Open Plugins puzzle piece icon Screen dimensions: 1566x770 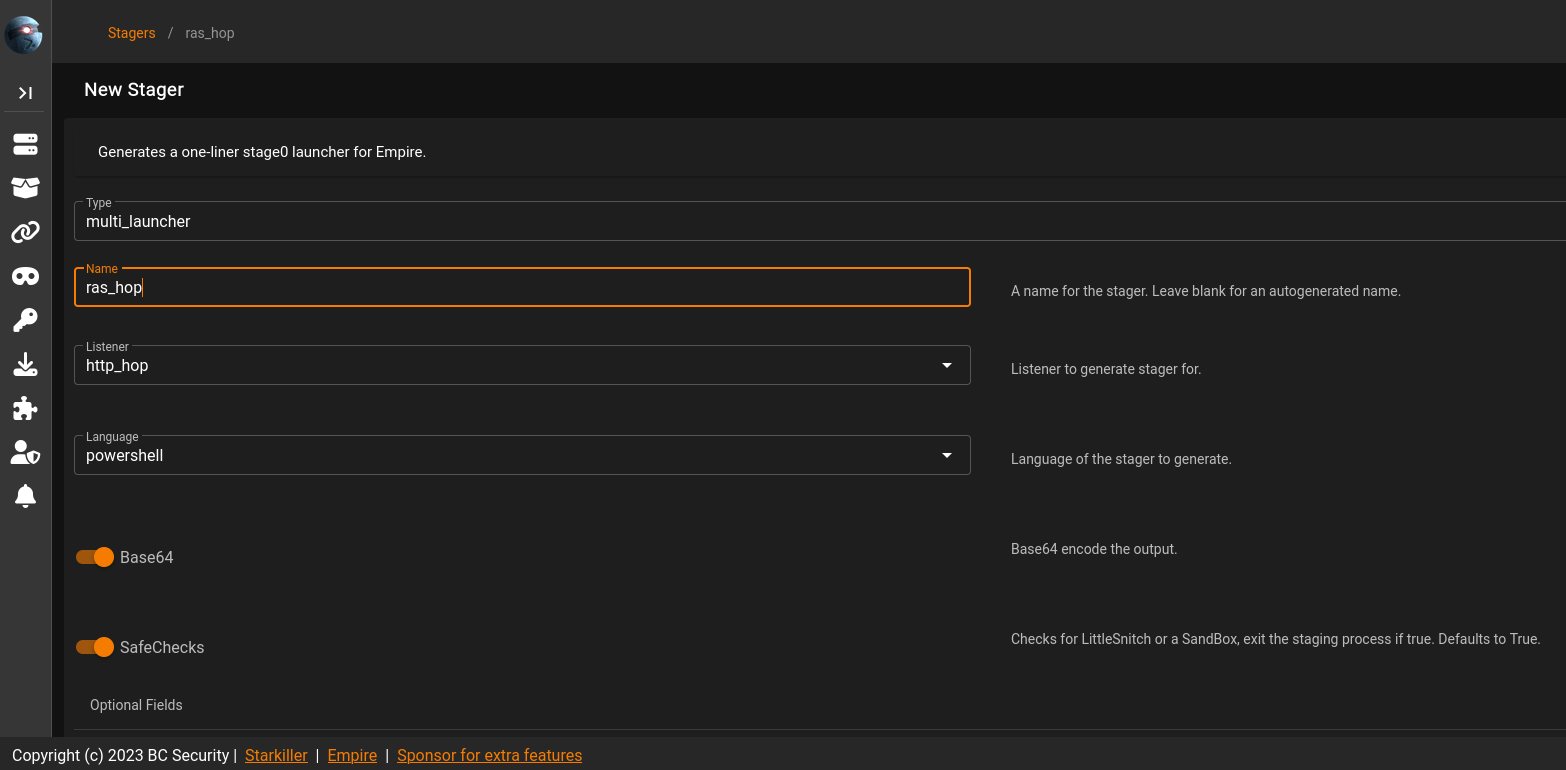coord(25,408)
